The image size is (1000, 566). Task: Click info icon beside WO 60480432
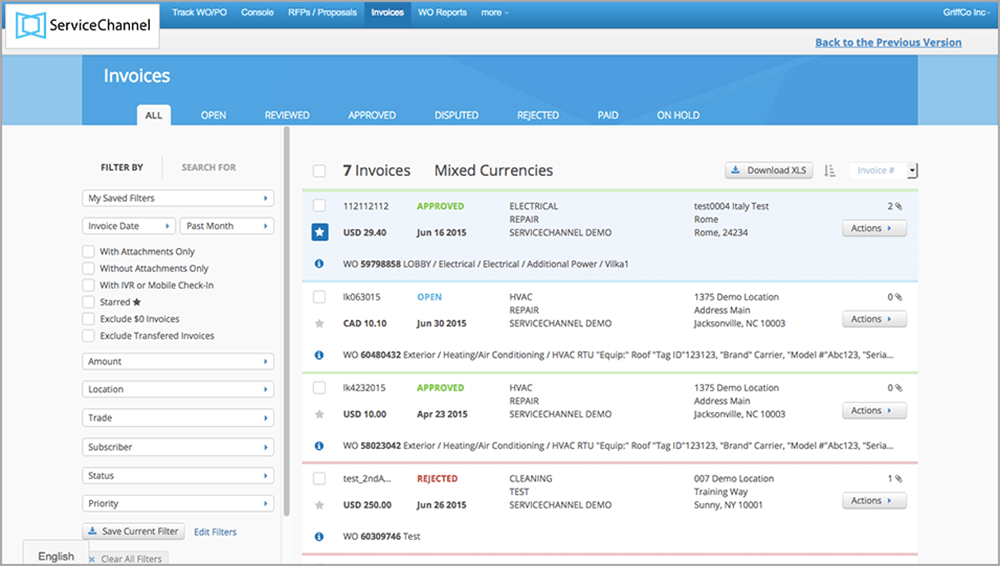coord(319,354)
